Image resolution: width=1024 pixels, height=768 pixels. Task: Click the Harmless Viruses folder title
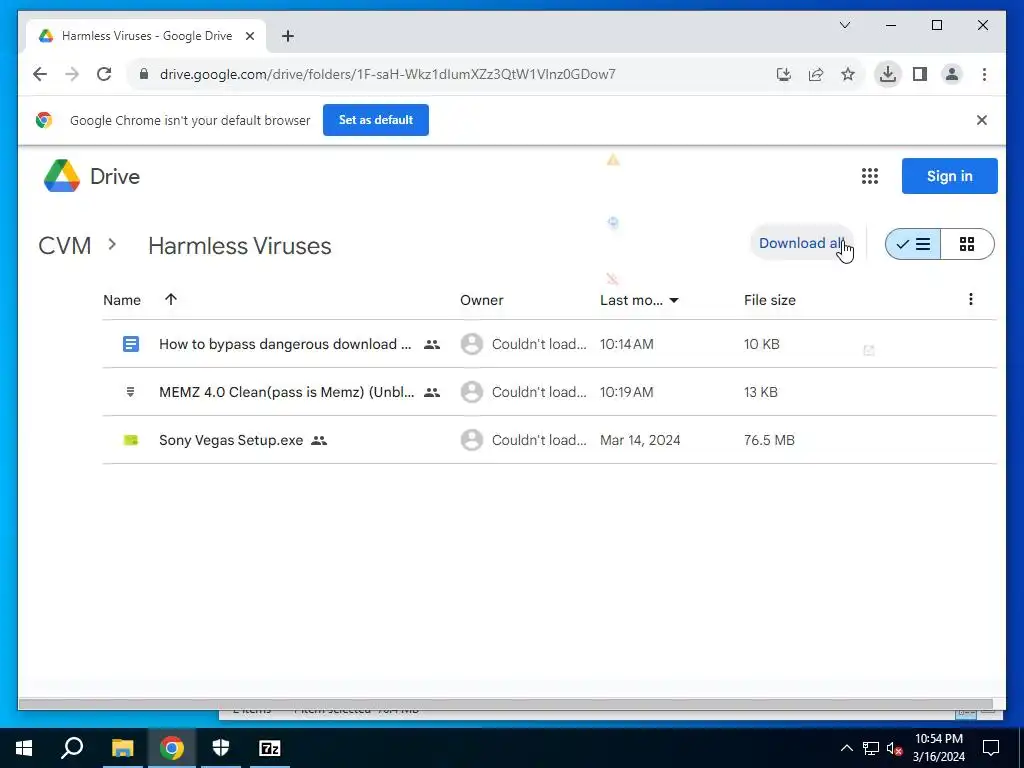tap(240, 246)
